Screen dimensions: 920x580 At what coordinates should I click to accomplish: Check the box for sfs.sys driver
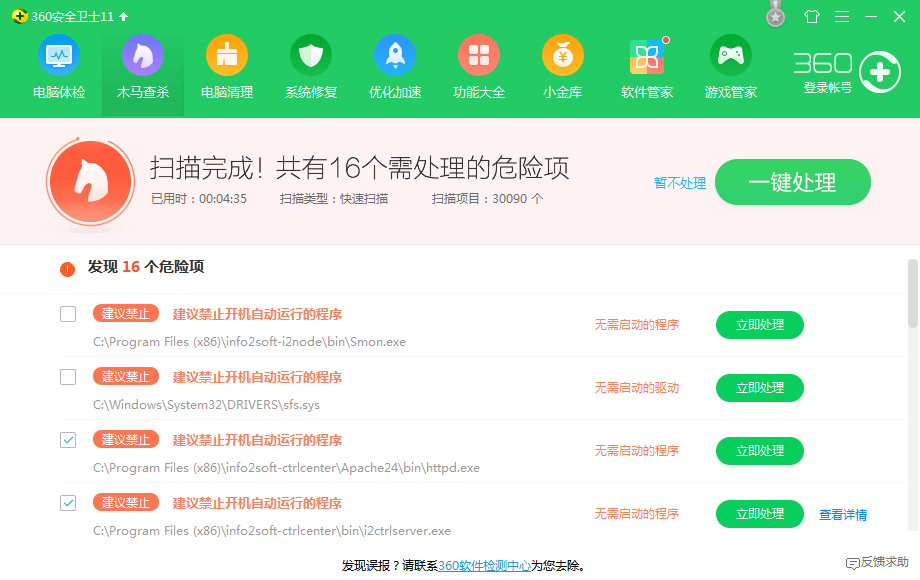click(x=68, y=377)
